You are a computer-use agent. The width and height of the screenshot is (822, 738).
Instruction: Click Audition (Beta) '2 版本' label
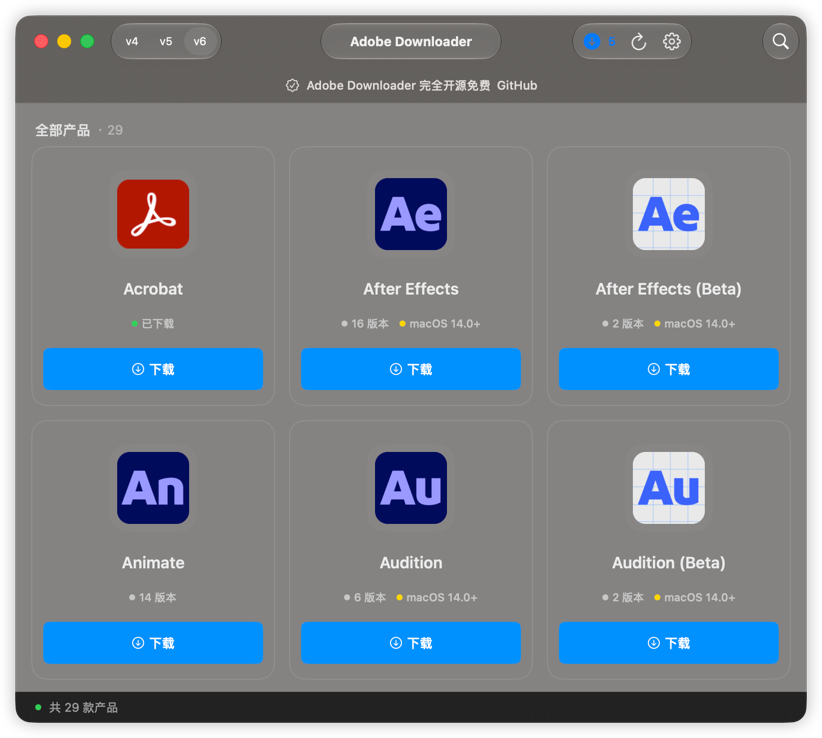628,598
